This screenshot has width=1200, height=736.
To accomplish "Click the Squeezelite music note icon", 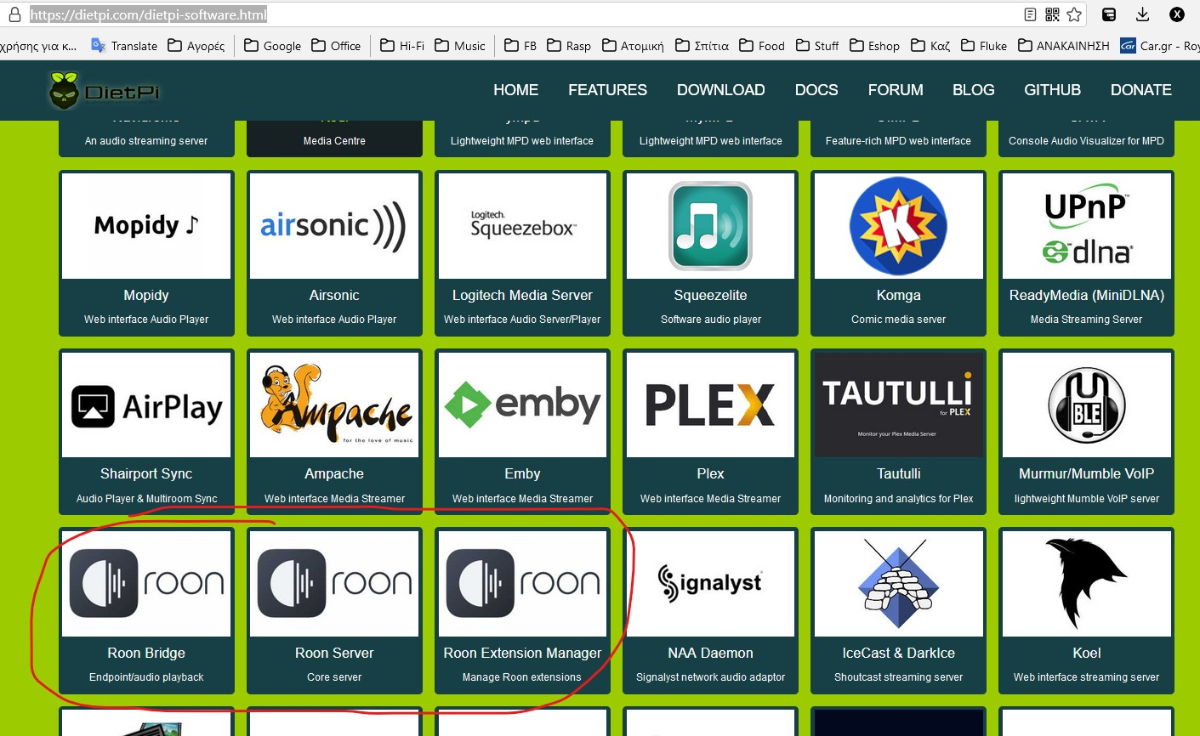I will coord(710,226).
